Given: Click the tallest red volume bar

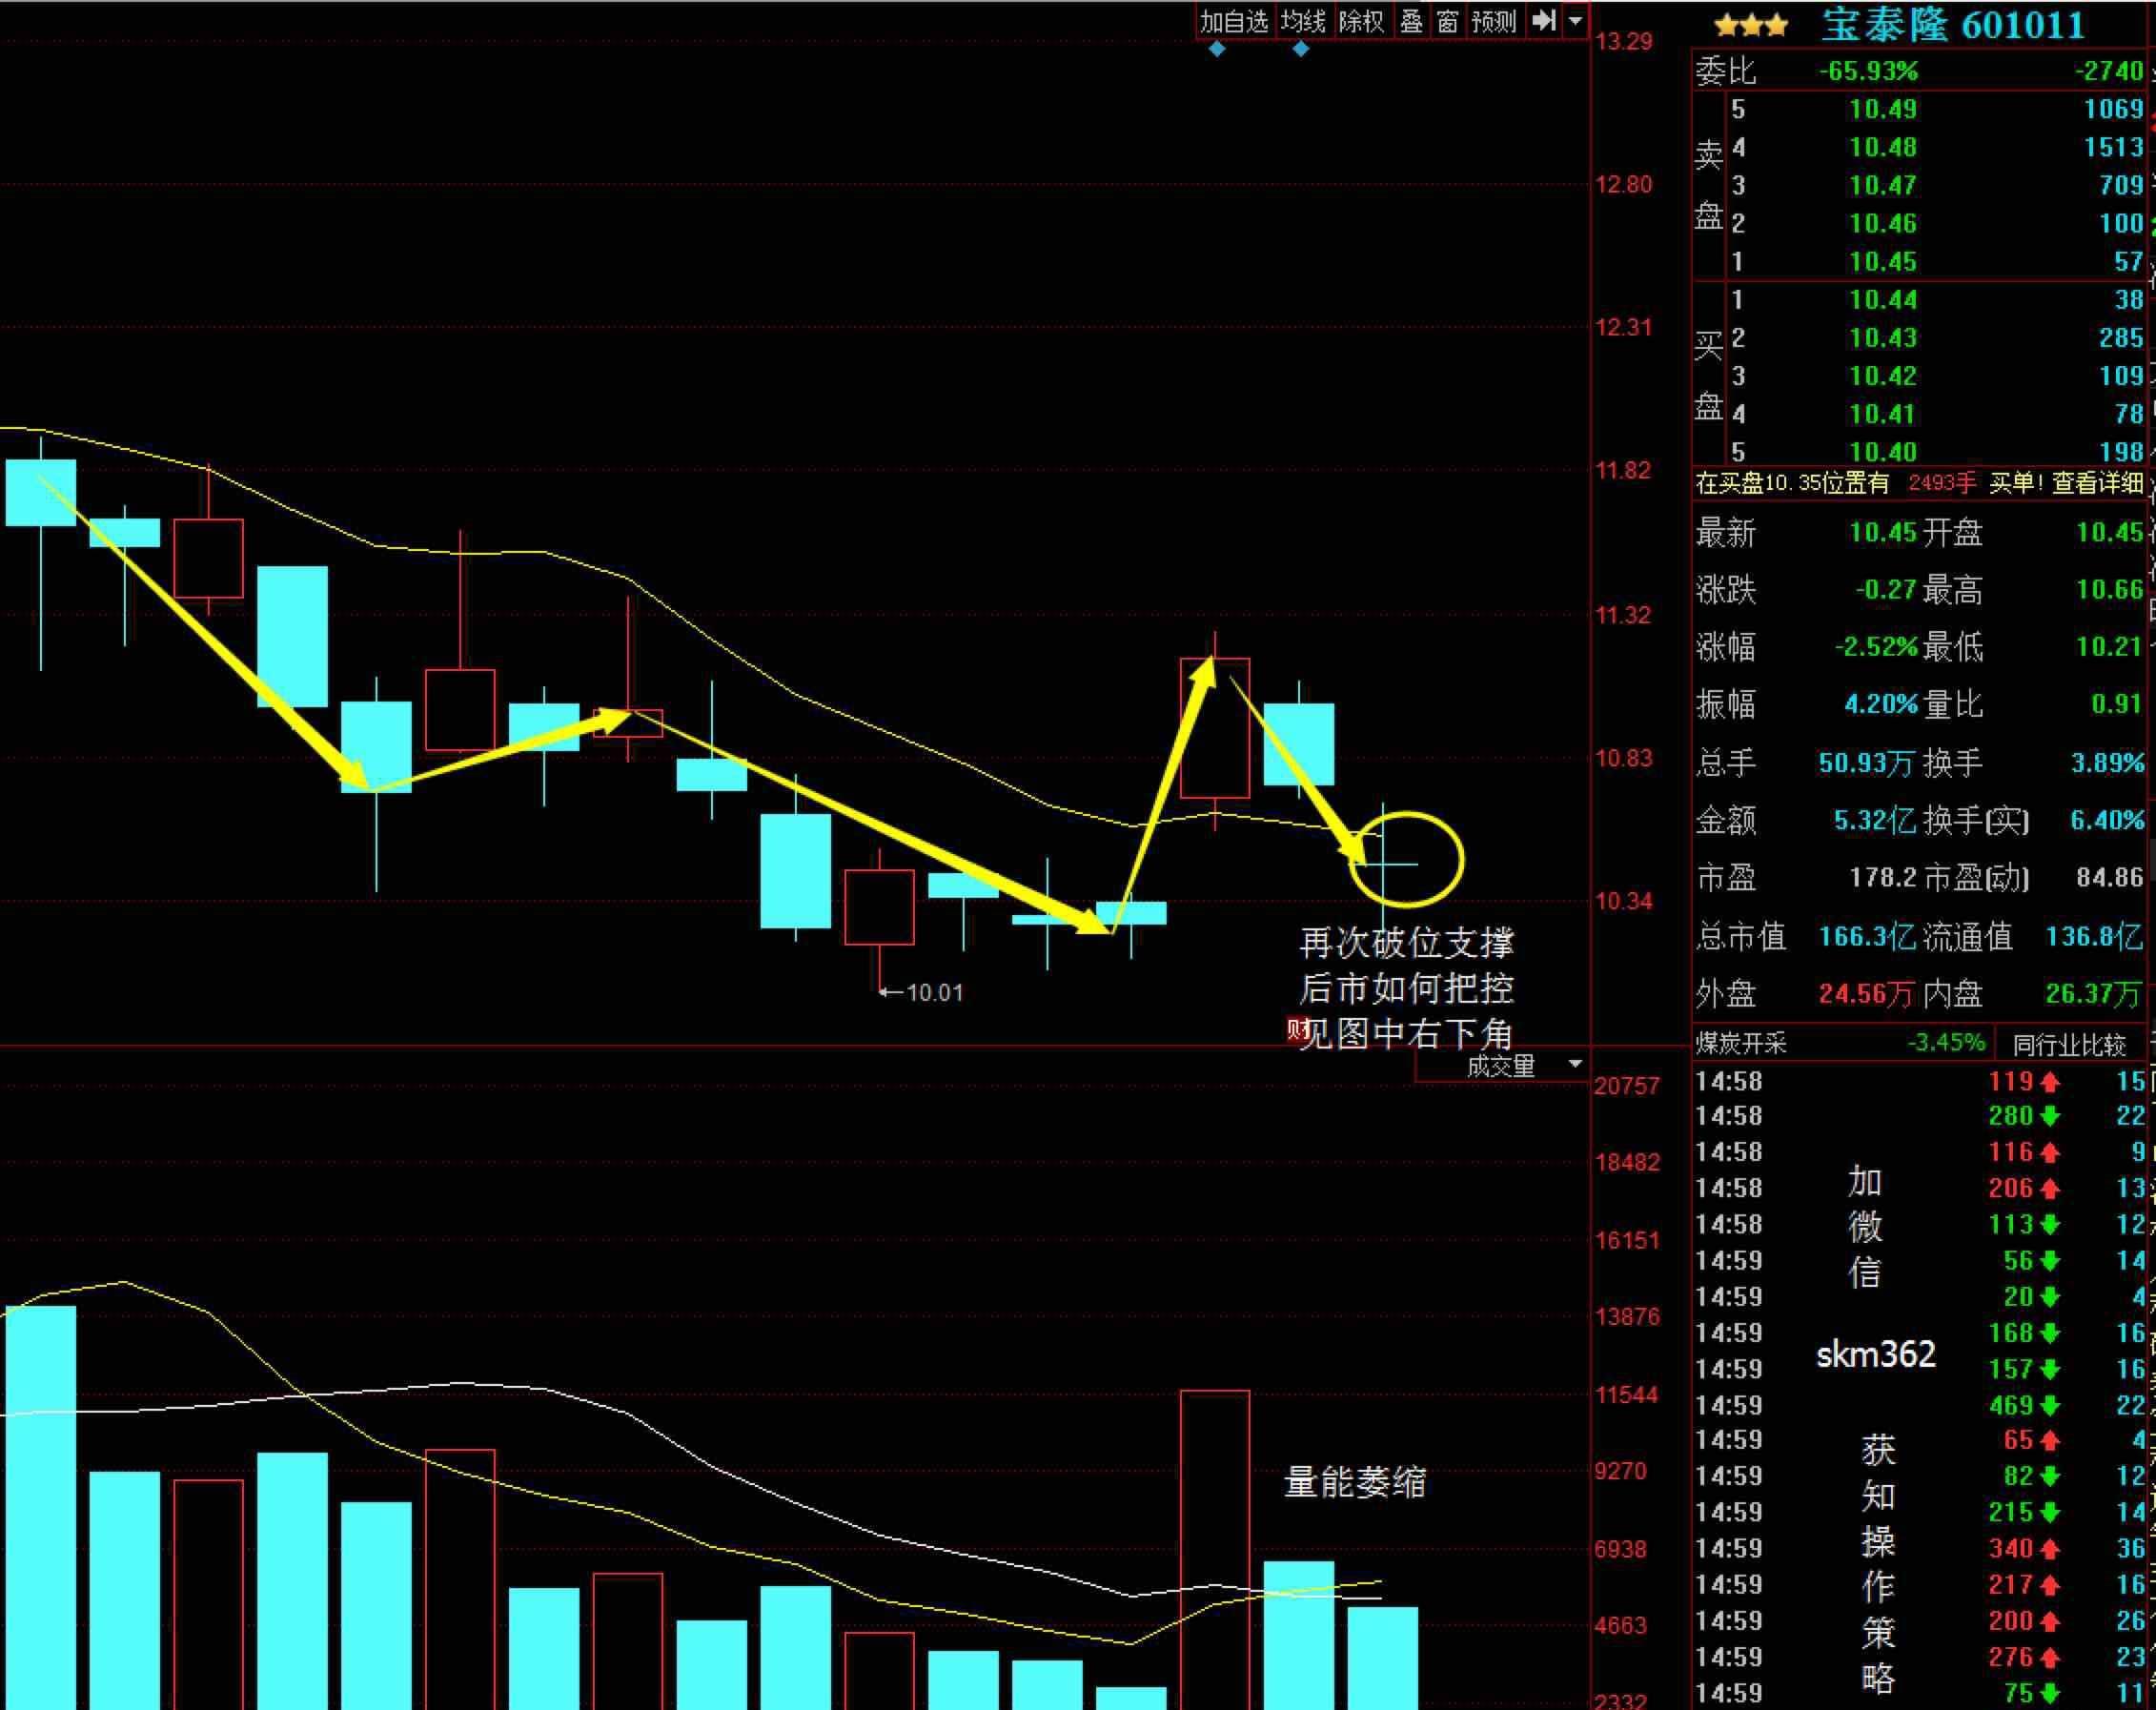Looking at the screenshot, I should pos(1215,1549).
